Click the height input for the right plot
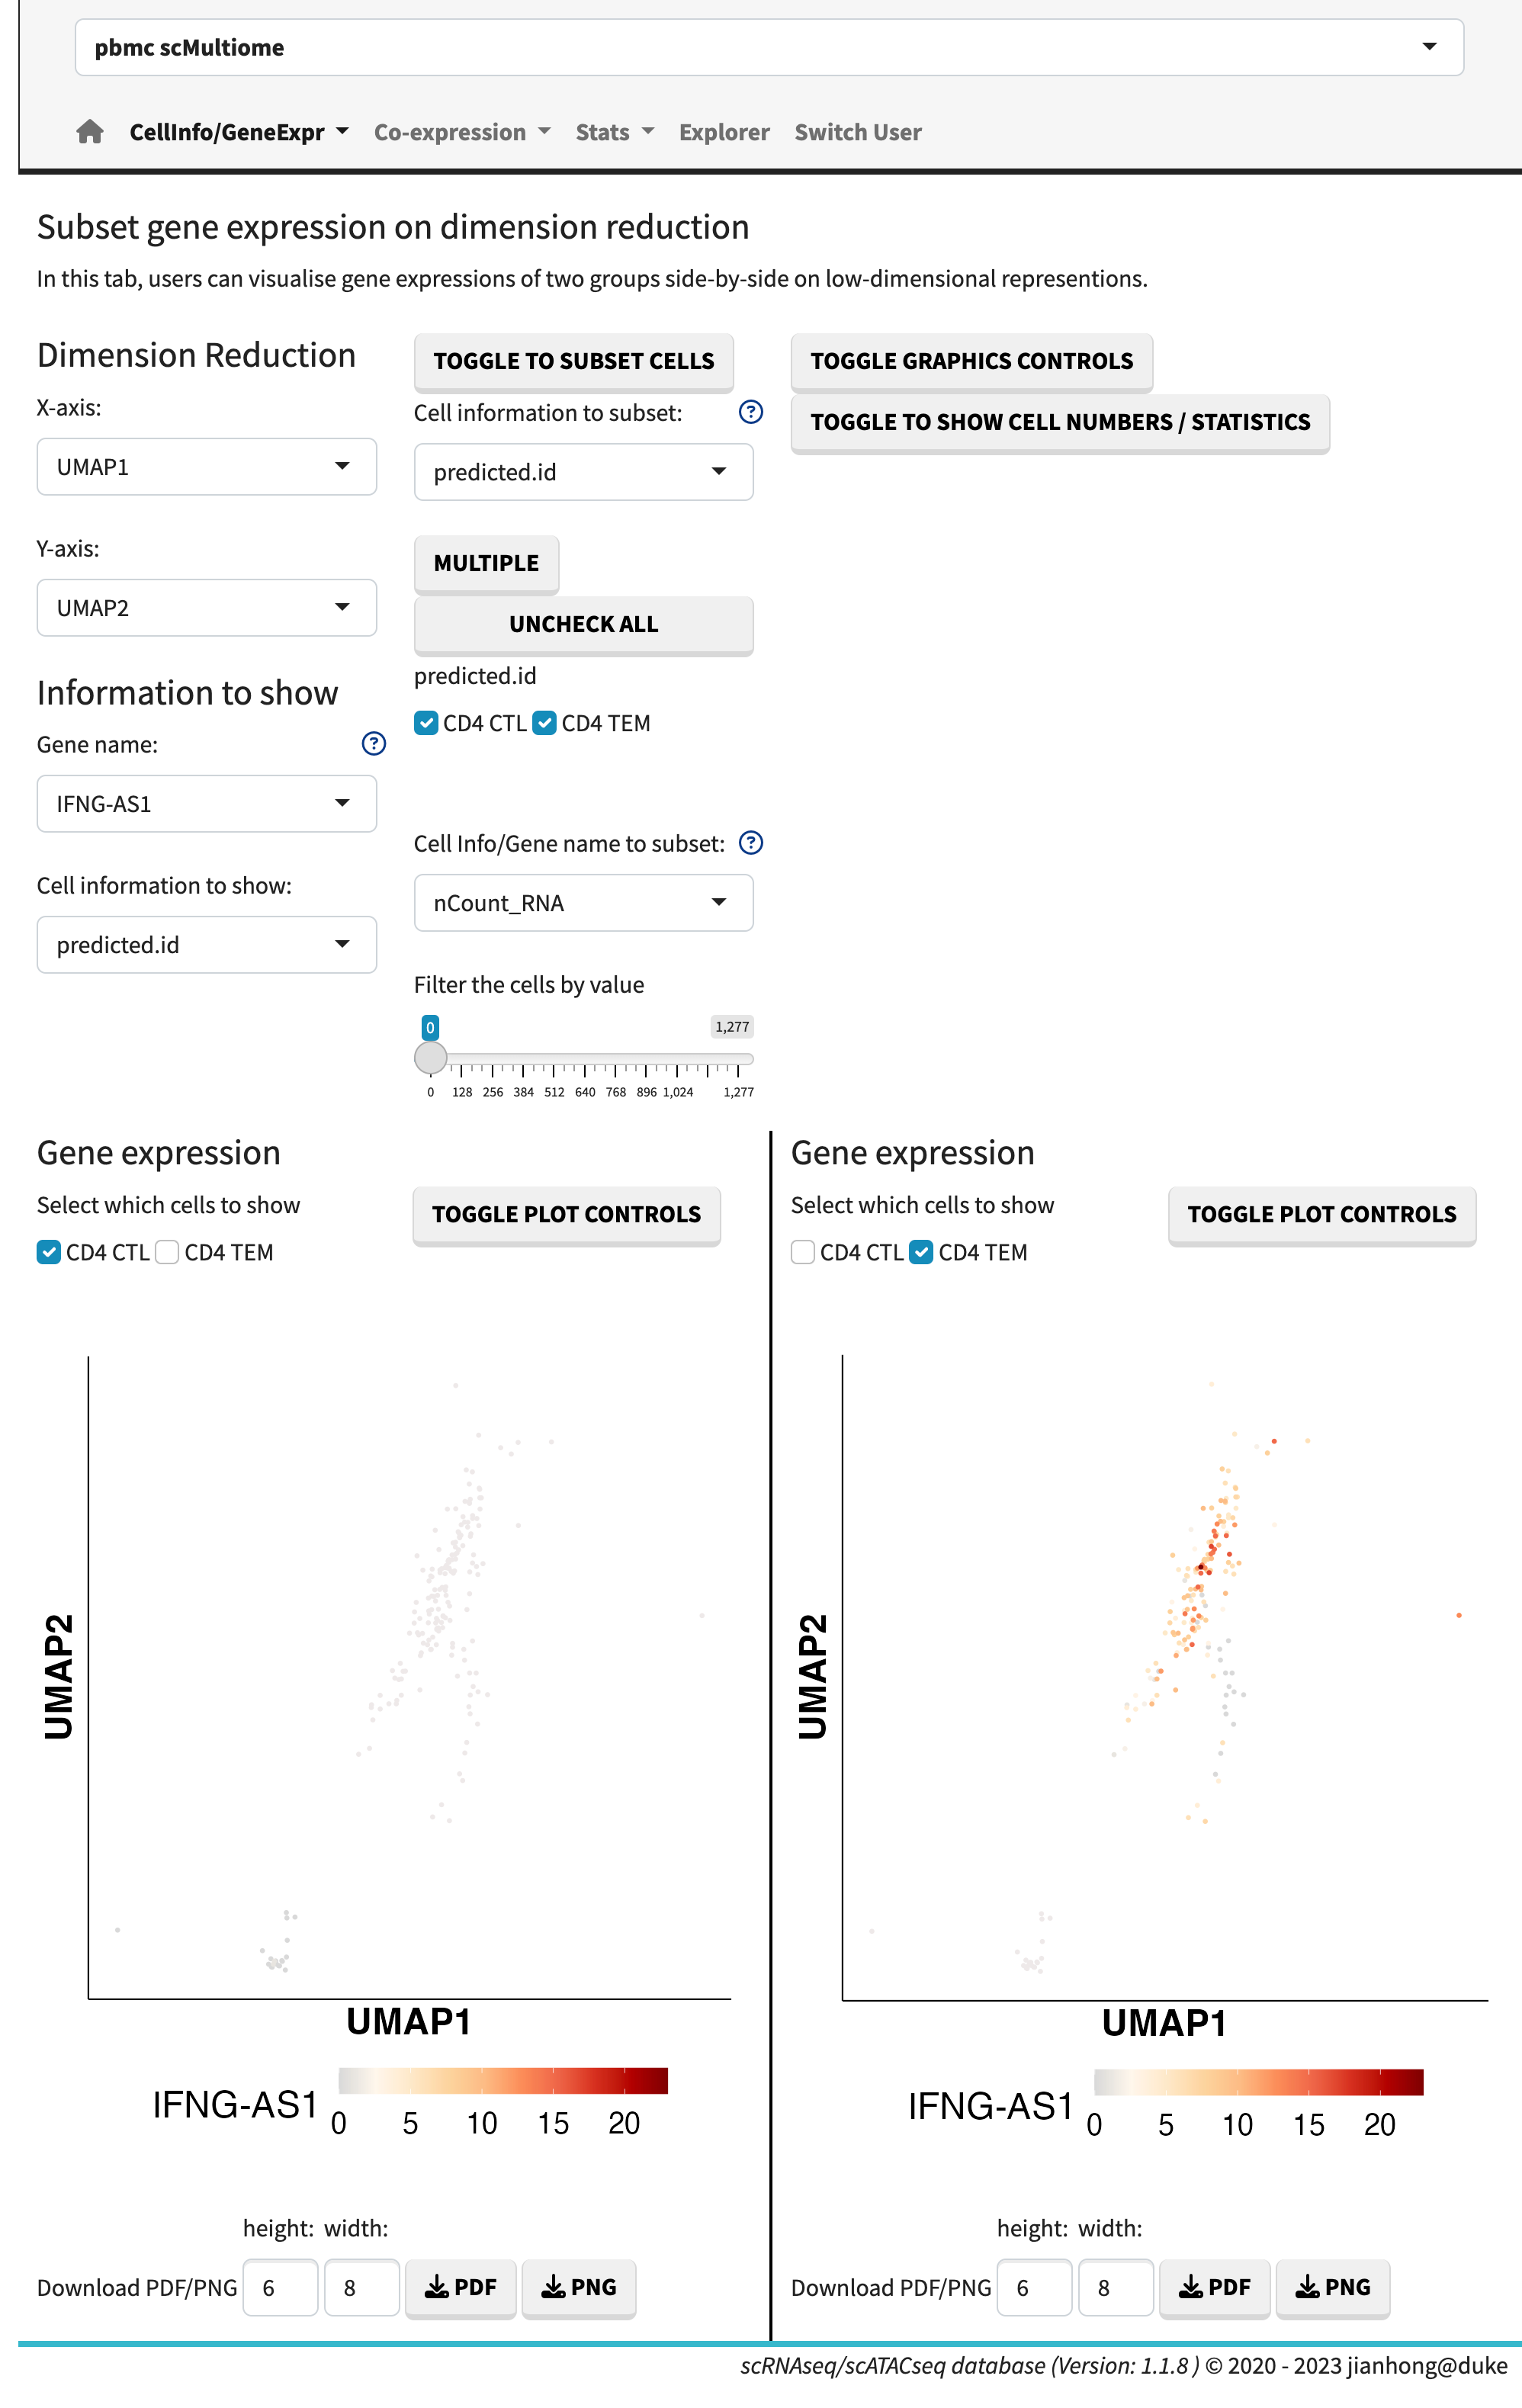The image size is (1522, 2408). click(x=1034, y=2288)
